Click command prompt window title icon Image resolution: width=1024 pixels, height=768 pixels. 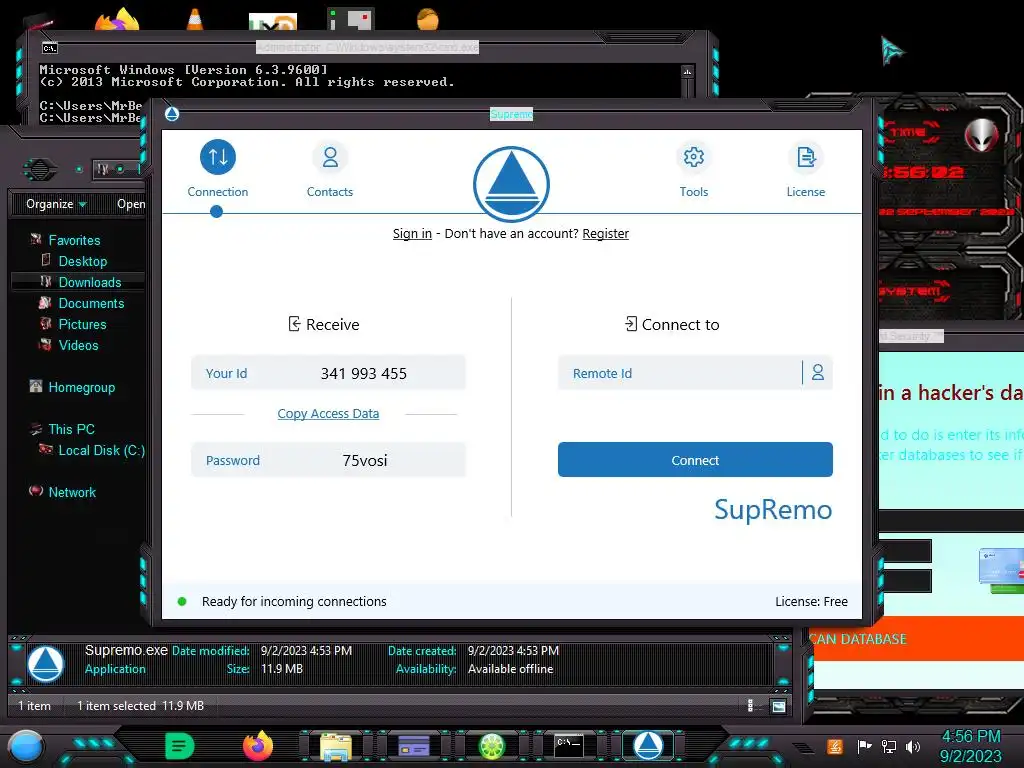click(50, 48)
